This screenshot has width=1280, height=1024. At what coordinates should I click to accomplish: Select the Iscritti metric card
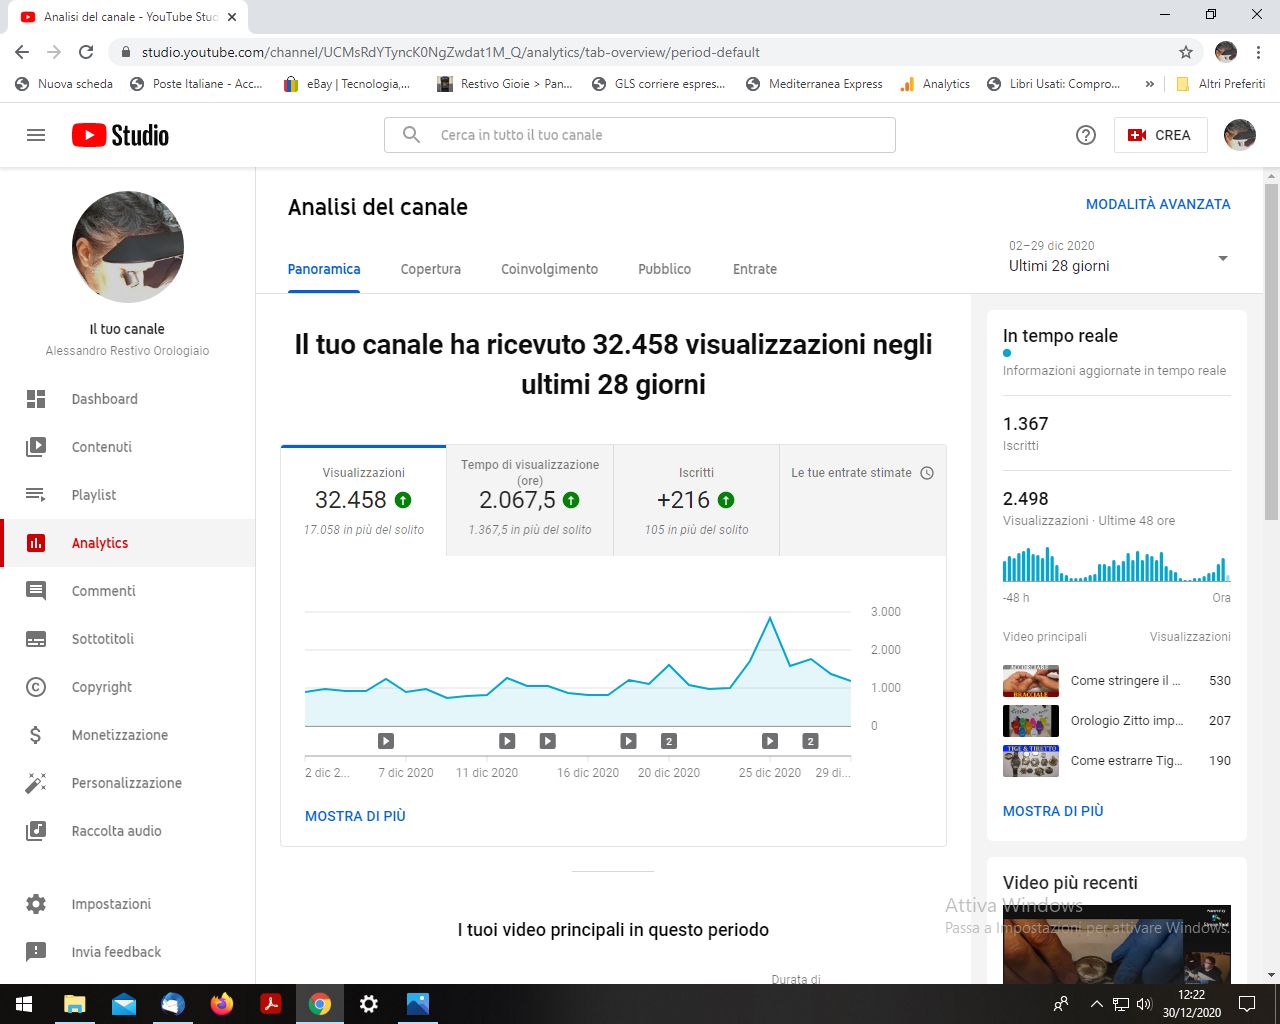[x=697, y=500]
